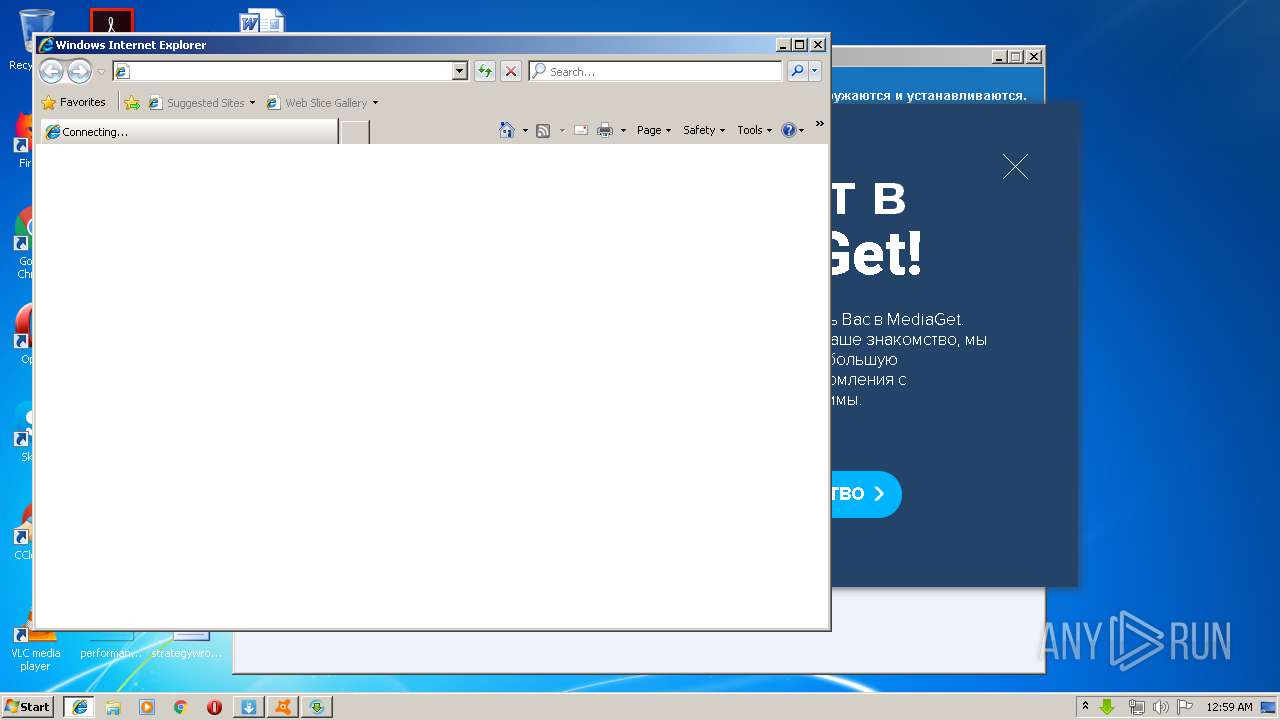1280x720 pixels.
Task: Open a new tab with the blank tab button
Action: [x=355, y=132]
